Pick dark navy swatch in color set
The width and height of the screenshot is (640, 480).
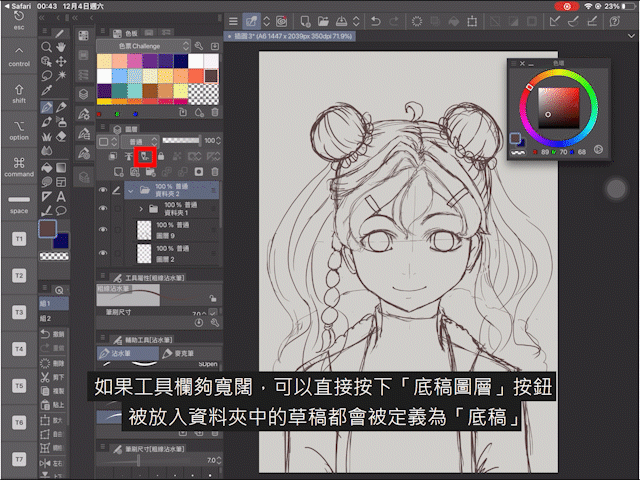point(180,61)
